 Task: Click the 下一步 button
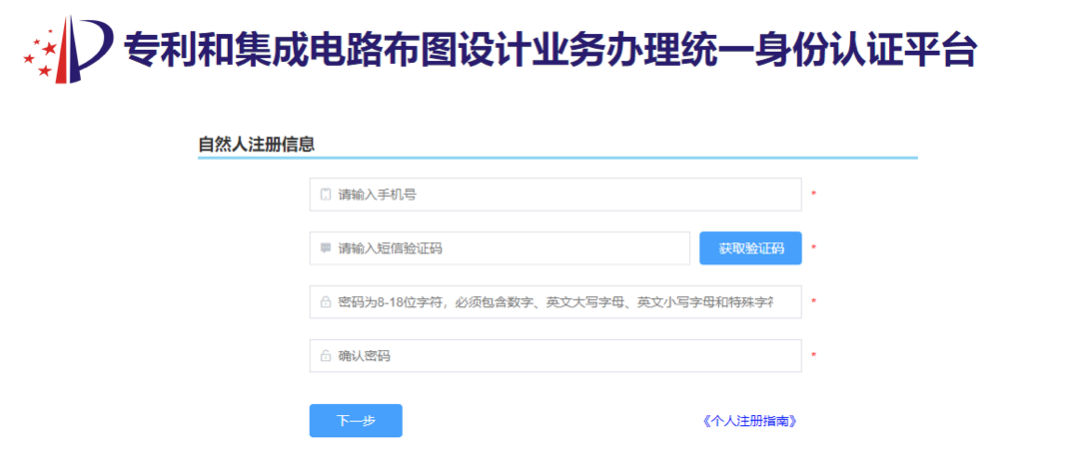[355, 421]
